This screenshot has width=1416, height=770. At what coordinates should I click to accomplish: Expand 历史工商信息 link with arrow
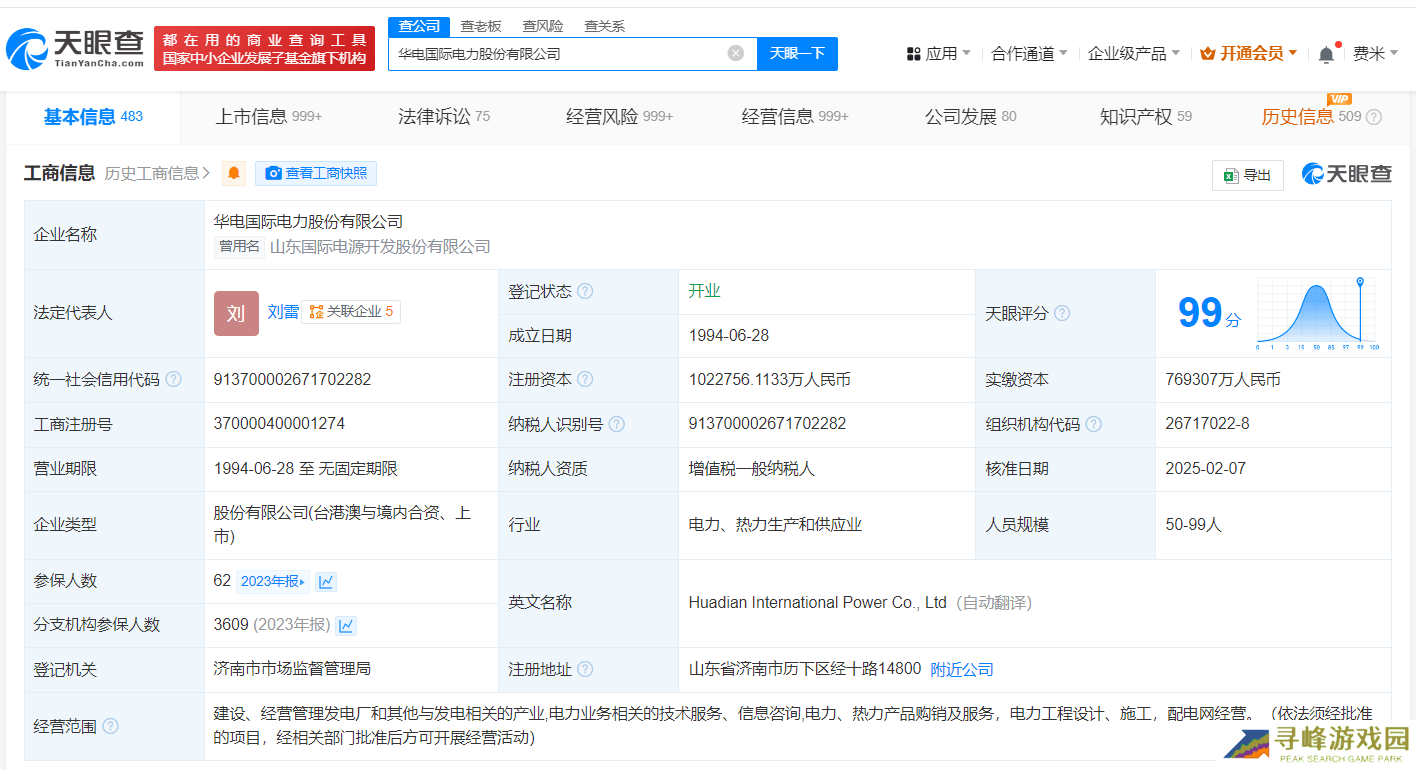coord(157,173)
